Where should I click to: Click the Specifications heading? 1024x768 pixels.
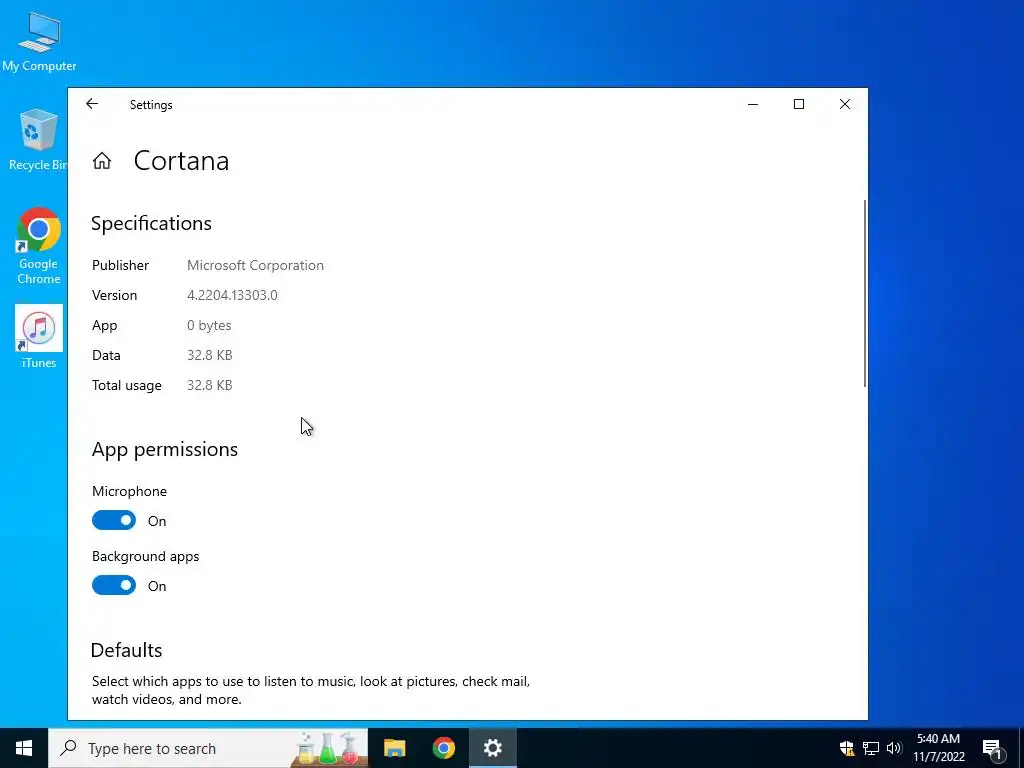tap(151, 223)
